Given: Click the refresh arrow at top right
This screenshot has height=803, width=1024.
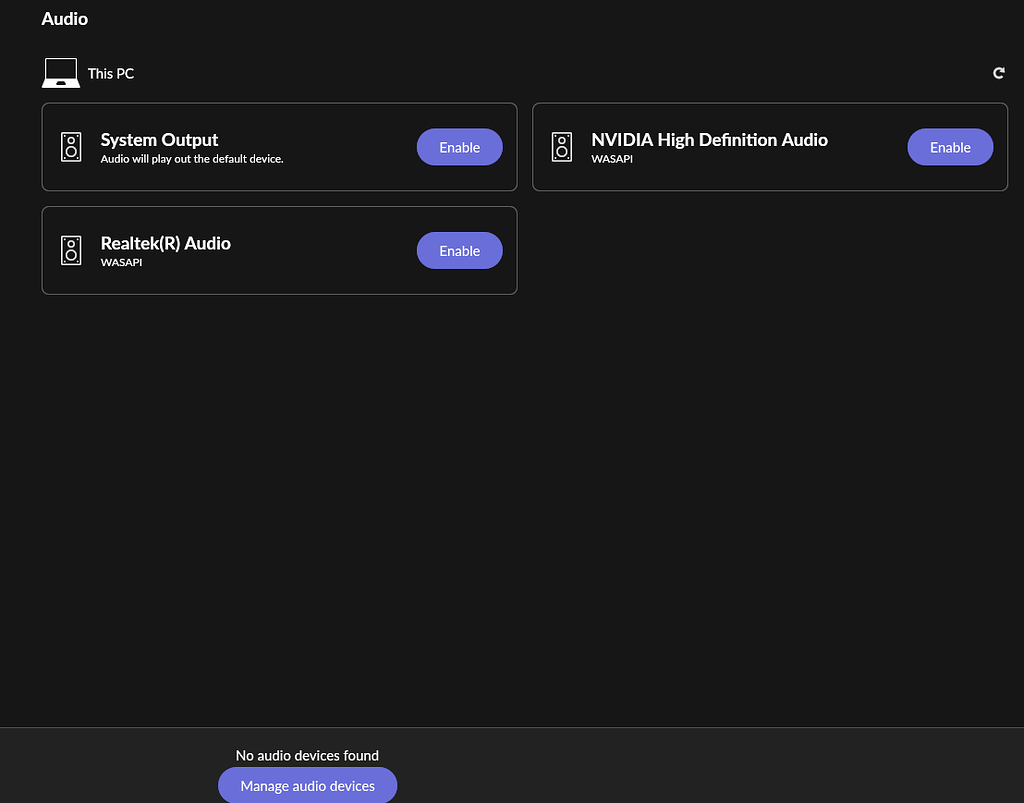Looking at the screenshot, I should coord(998,72).
